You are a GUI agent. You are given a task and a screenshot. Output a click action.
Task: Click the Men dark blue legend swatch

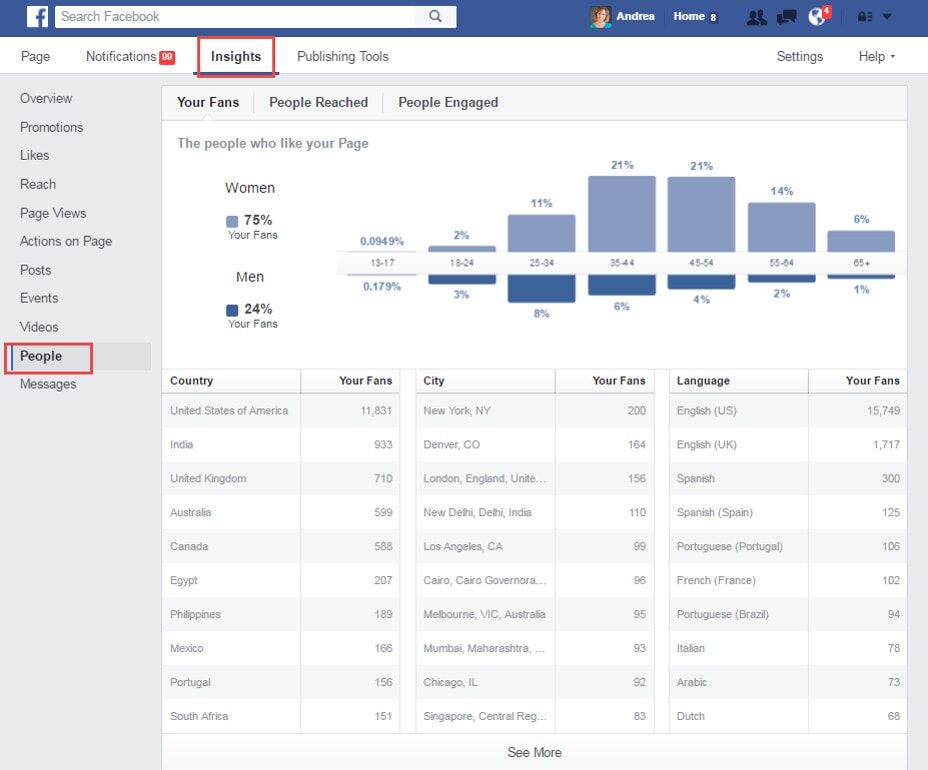click(232, 310)
